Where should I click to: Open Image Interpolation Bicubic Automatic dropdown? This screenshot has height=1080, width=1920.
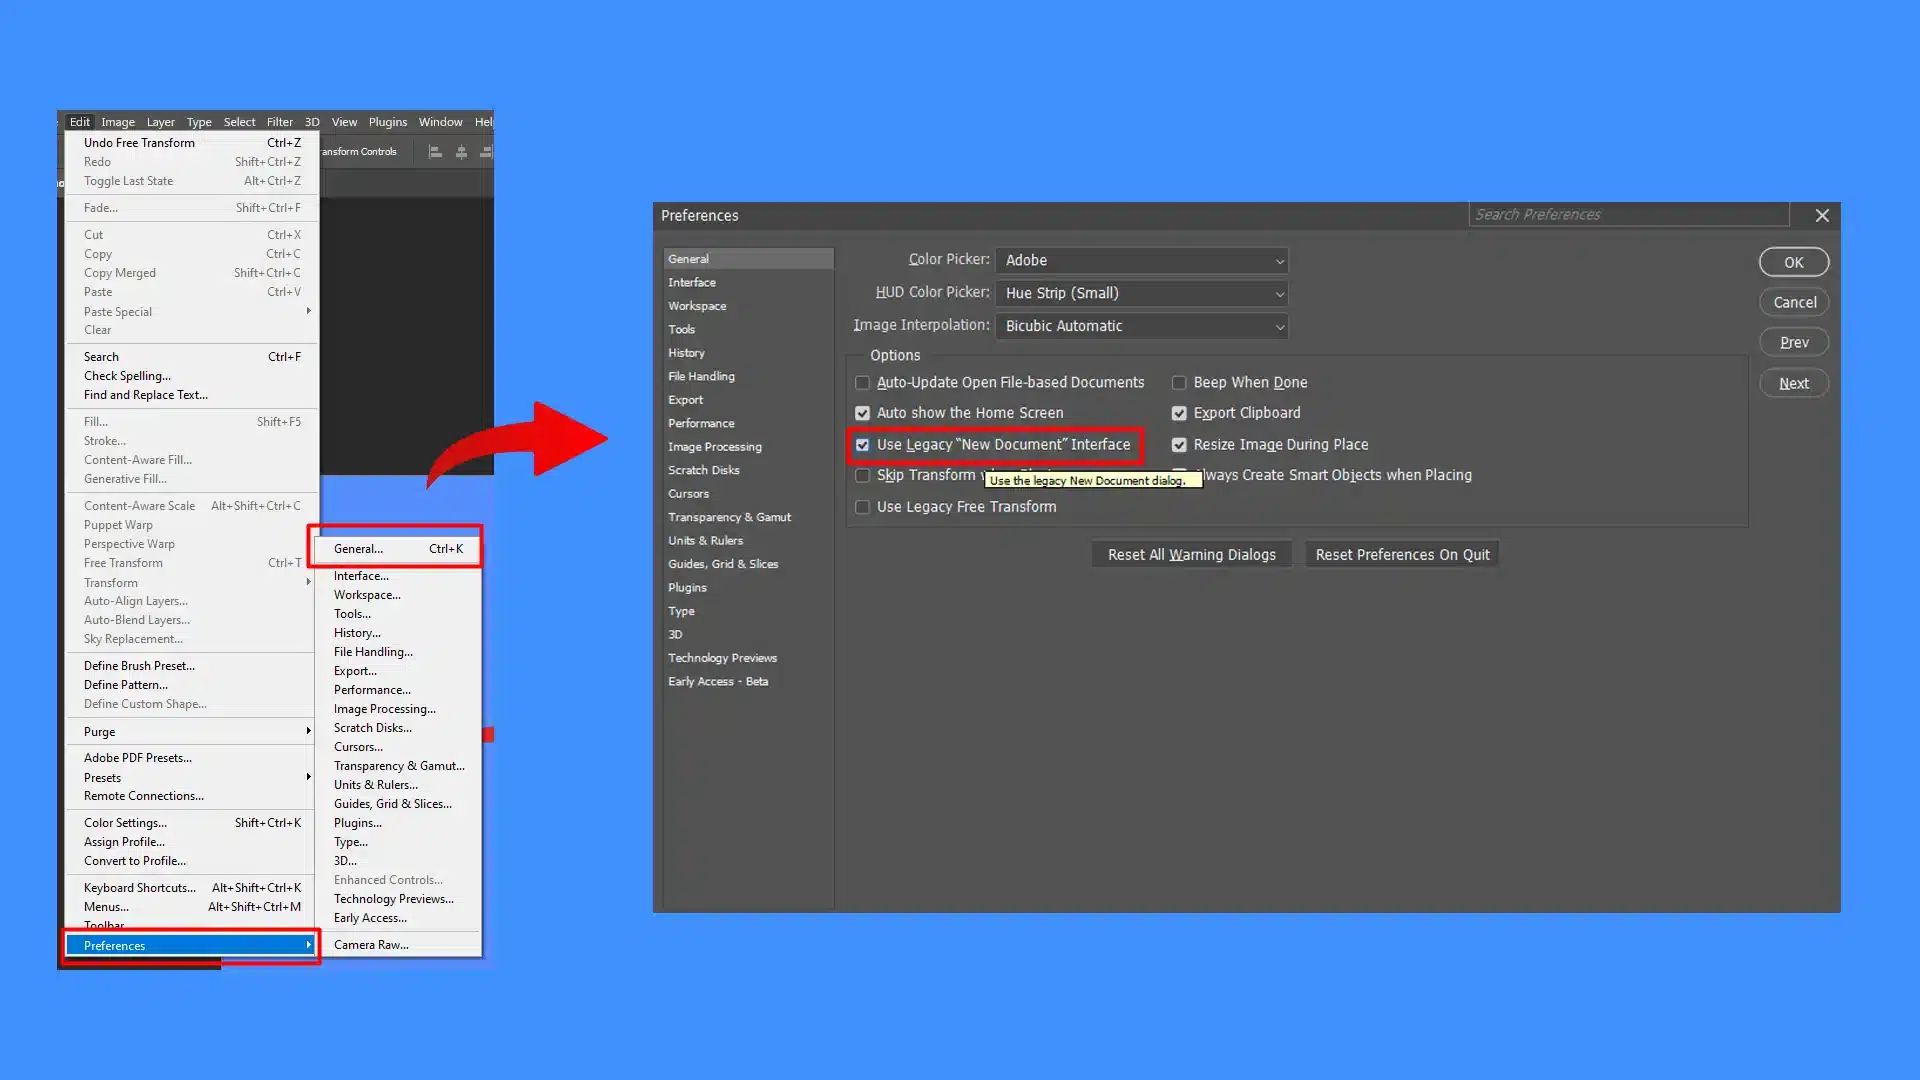1141,326
